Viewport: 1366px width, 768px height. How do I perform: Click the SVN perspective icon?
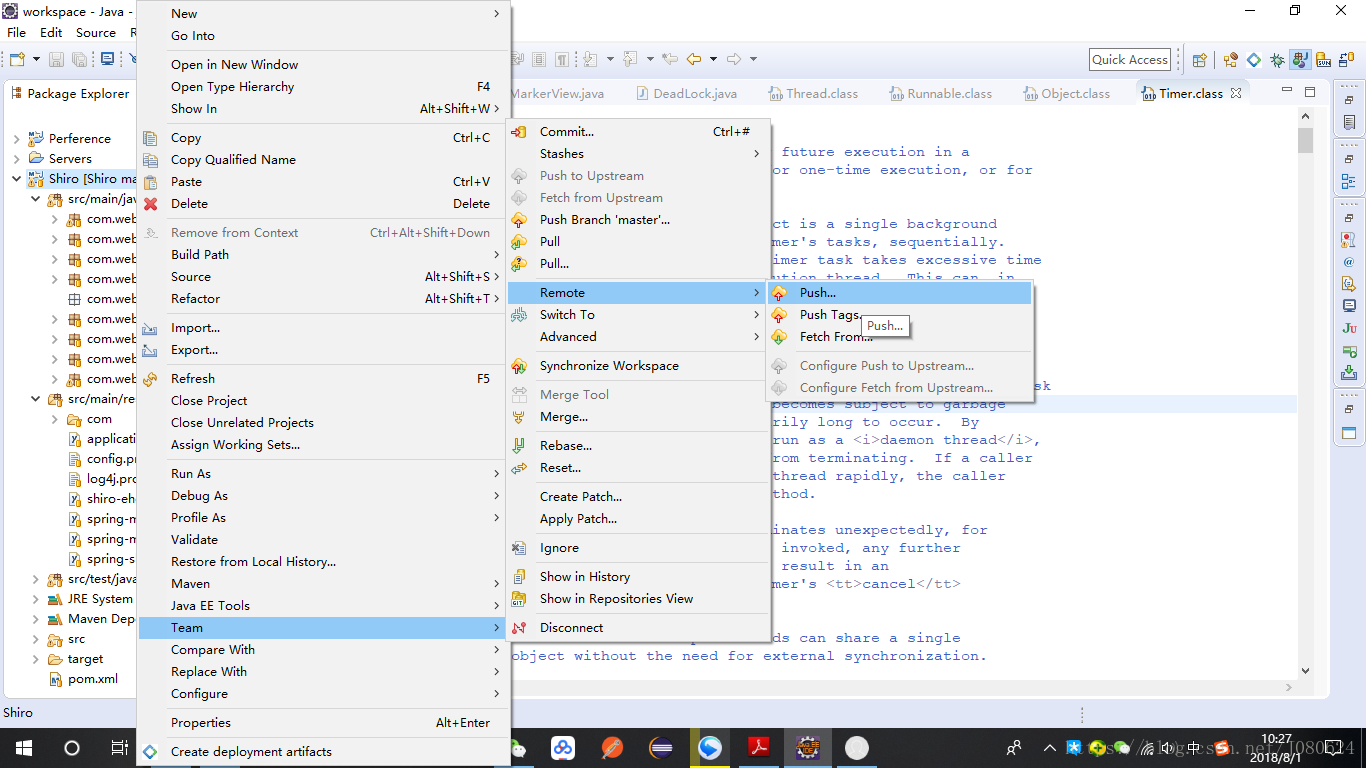click(x=1323, y=60)
